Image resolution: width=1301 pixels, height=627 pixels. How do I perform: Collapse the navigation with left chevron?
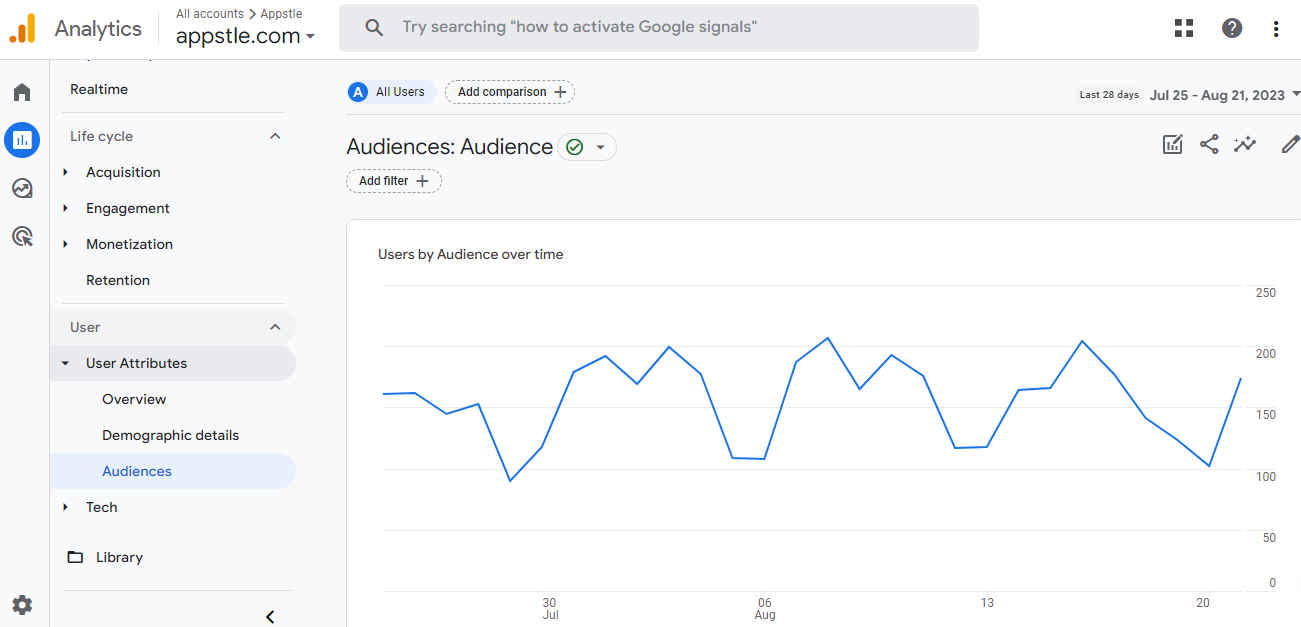point(270,616)
